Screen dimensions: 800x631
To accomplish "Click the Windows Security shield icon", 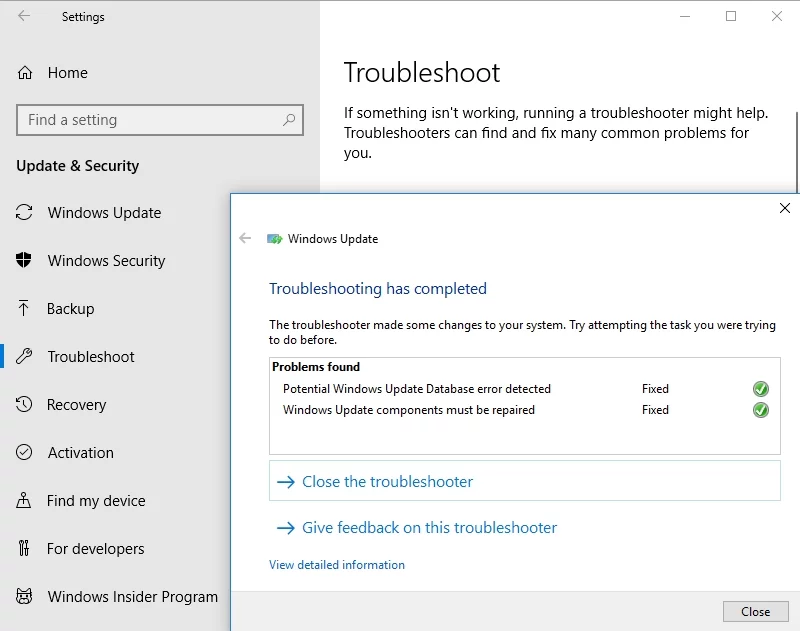I will point(25,261).
